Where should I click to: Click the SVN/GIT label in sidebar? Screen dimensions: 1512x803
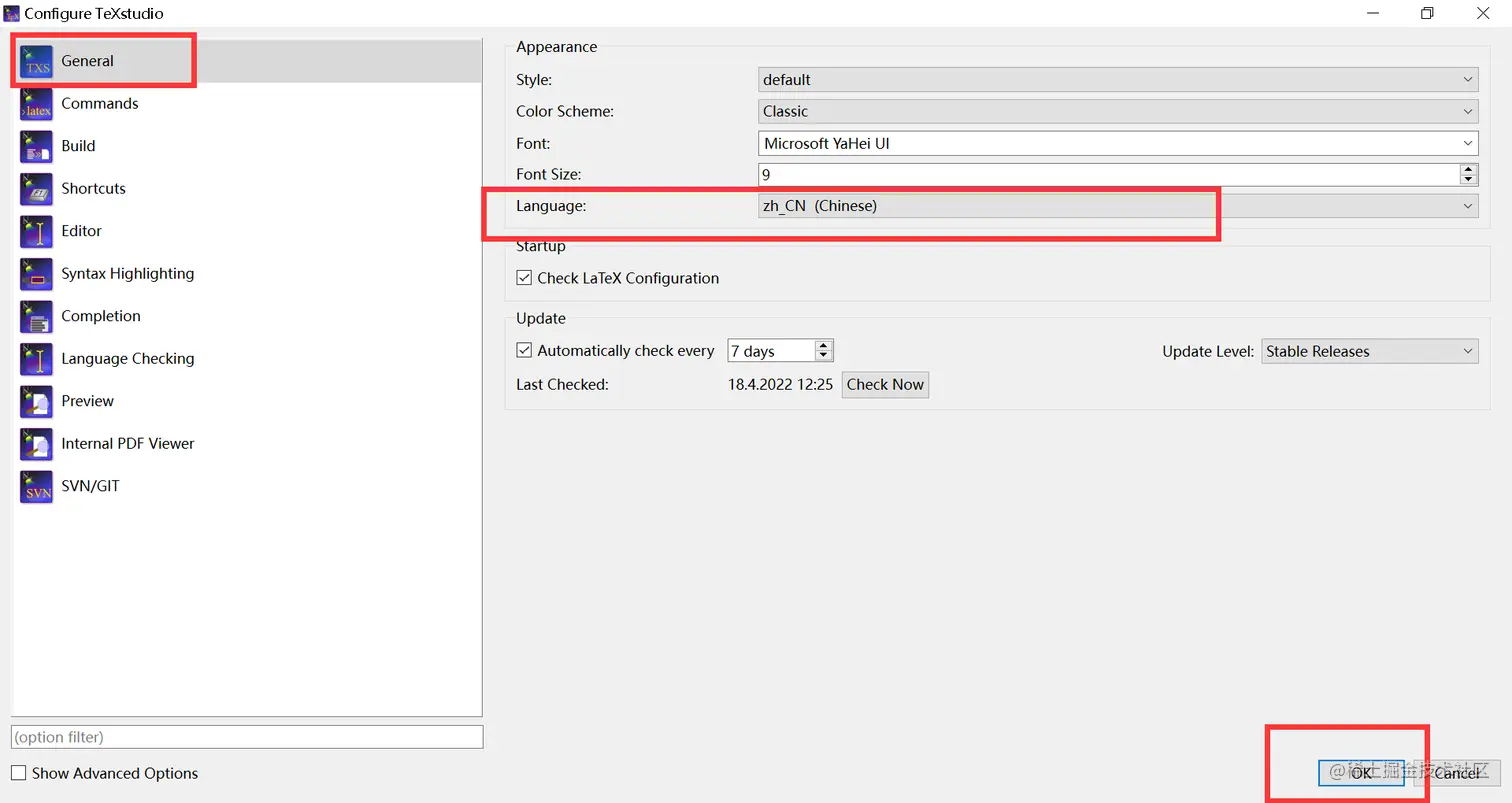[x=90, y=486]
